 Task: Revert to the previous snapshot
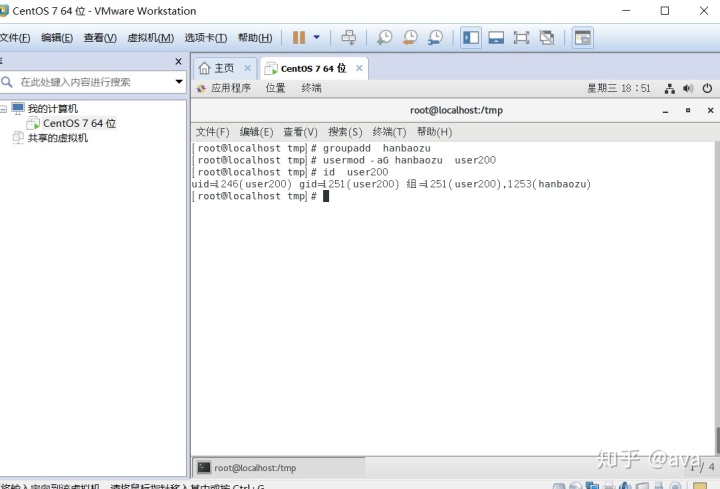(410, 37)
